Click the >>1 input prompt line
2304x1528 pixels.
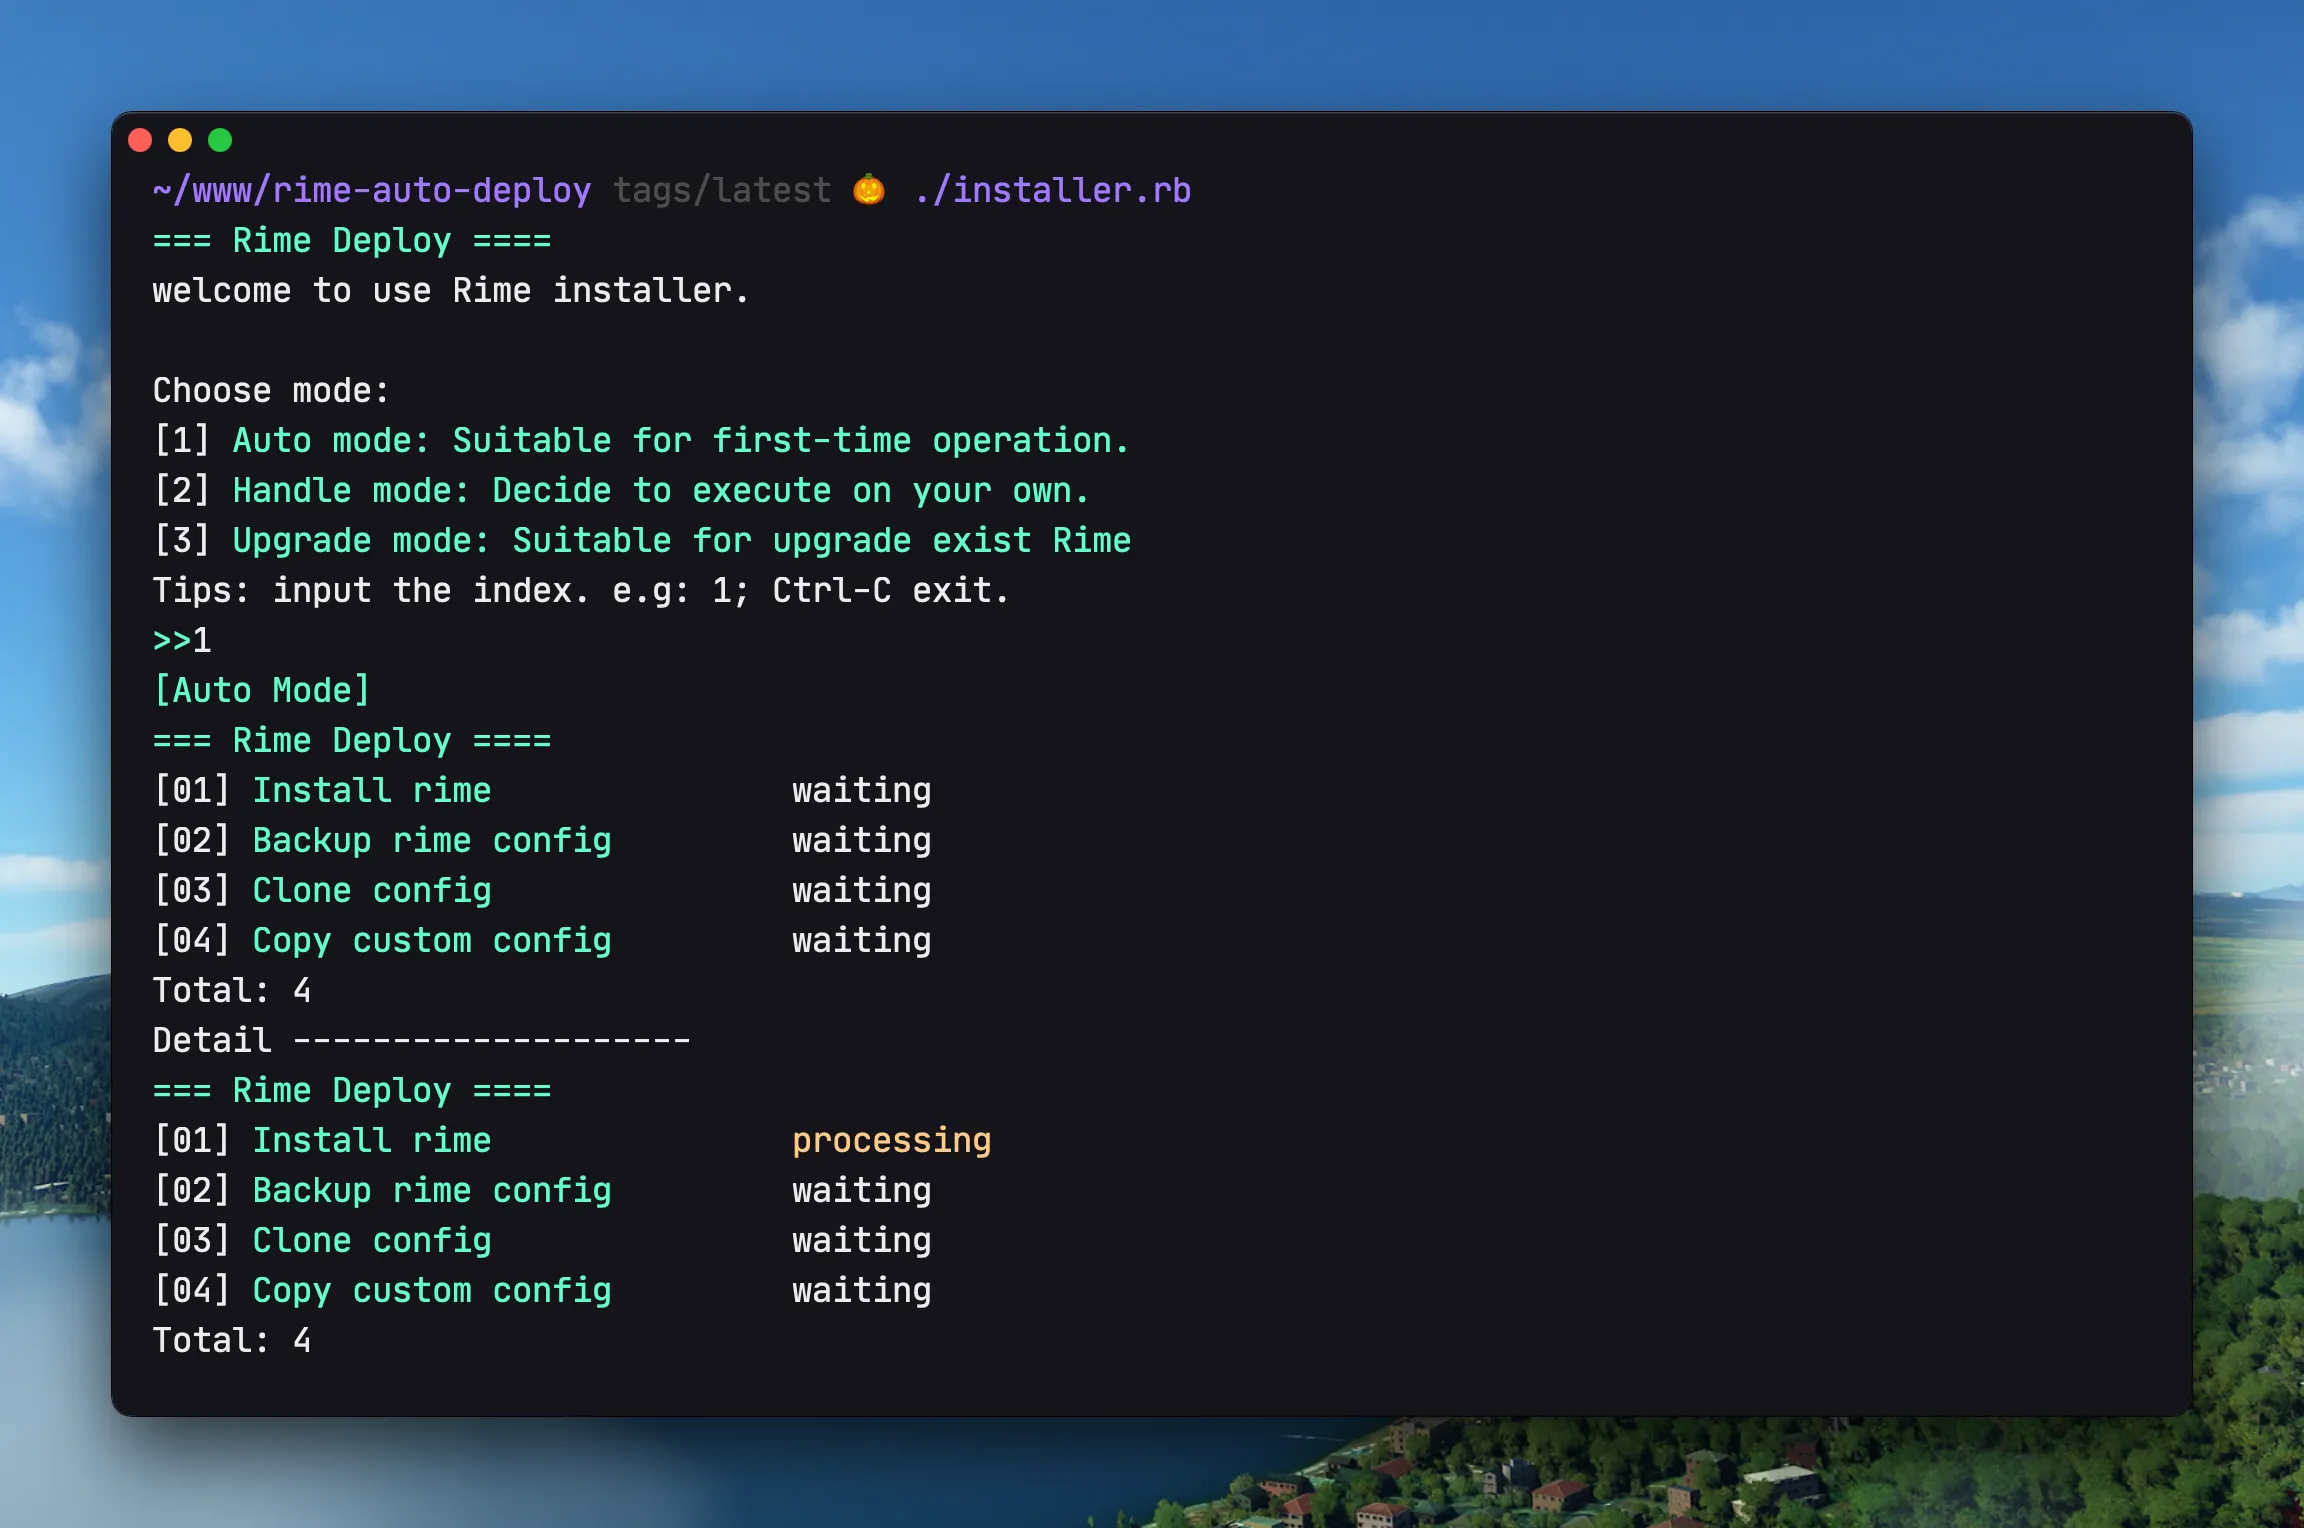[x=182, y=640]
